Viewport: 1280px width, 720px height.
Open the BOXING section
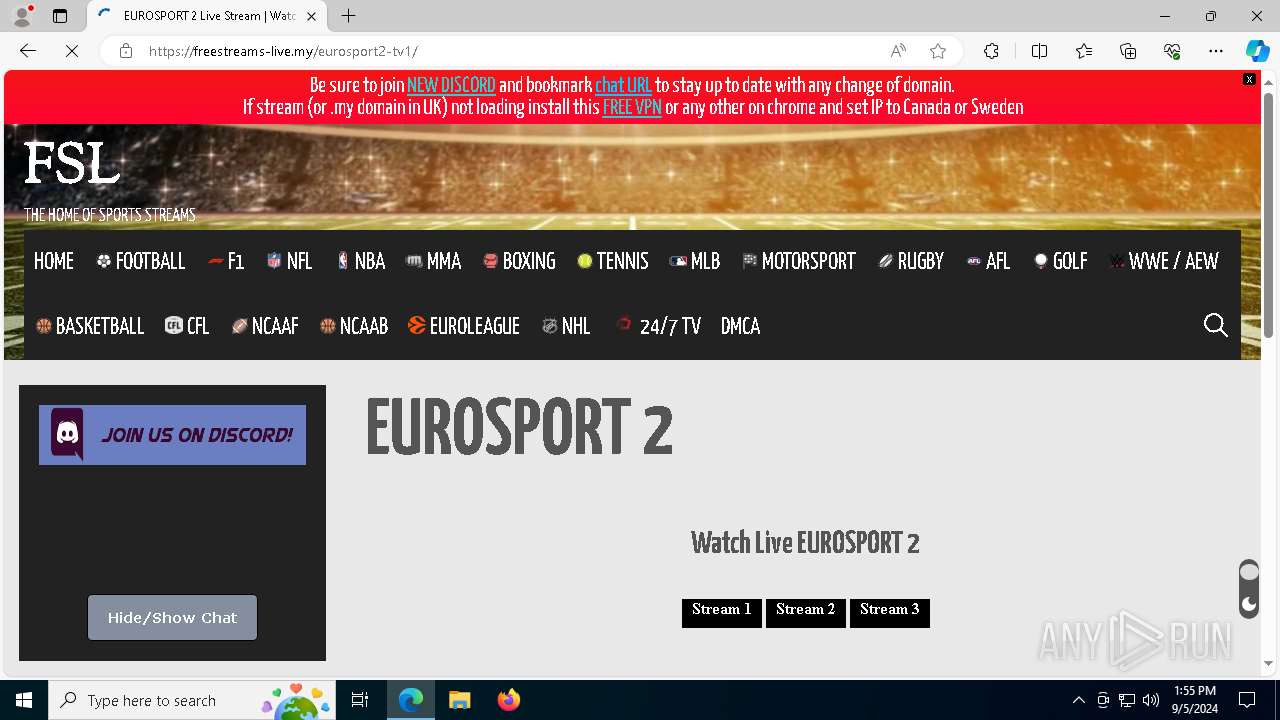pos(519,262)
